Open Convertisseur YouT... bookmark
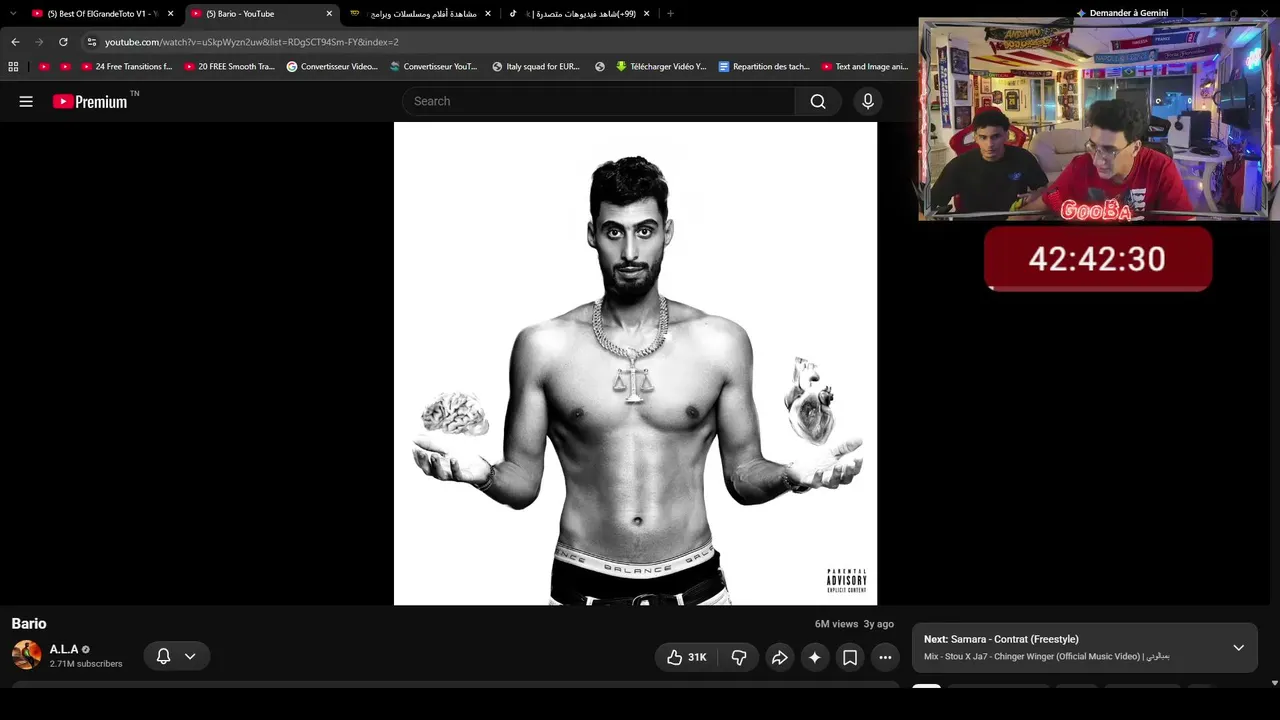The height and width of the screenshot is (720, 1280). coord(434,67)
